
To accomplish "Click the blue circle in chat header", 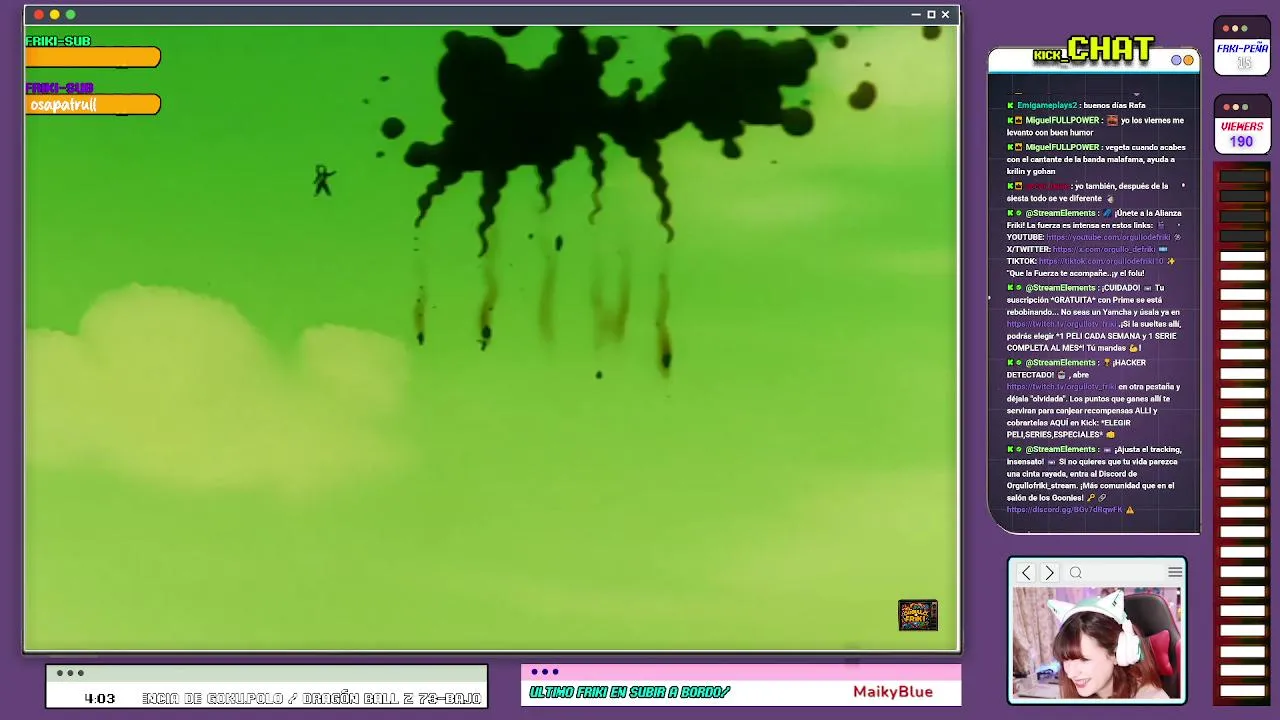I will [x=1177, y=60].
